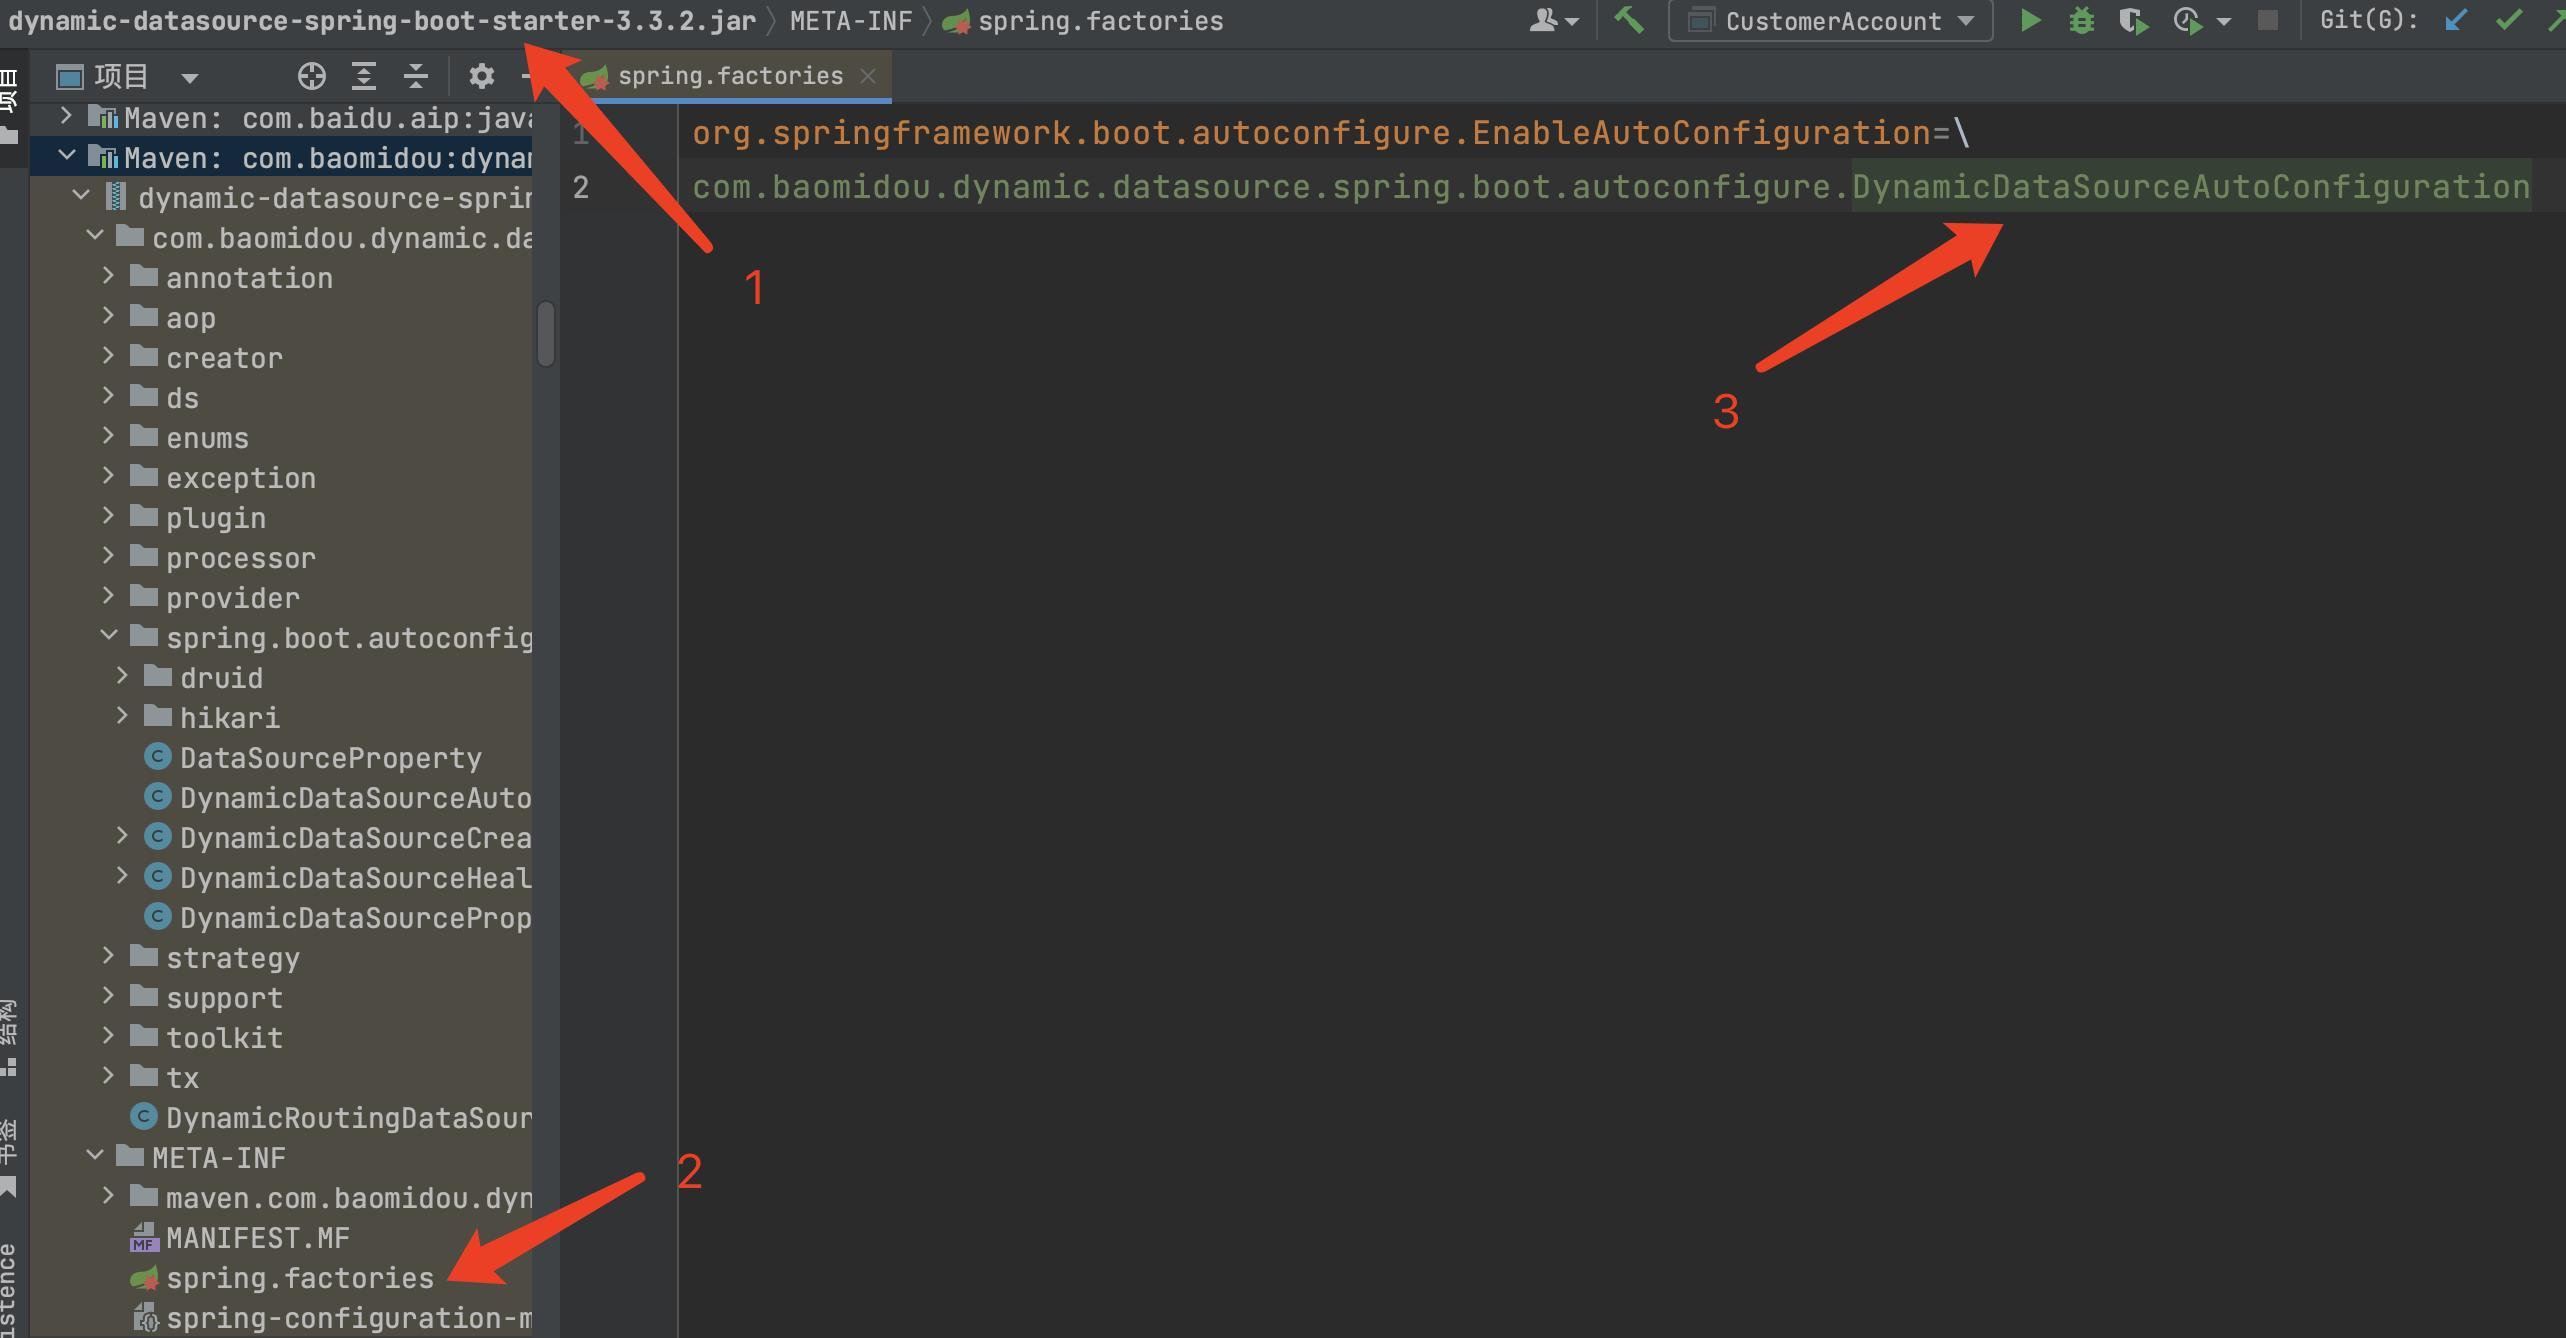Viewport: 2566px width, 1338px height.
Task: Click META-INF in the breadcrumb path
Action: [x=850, y=21]
